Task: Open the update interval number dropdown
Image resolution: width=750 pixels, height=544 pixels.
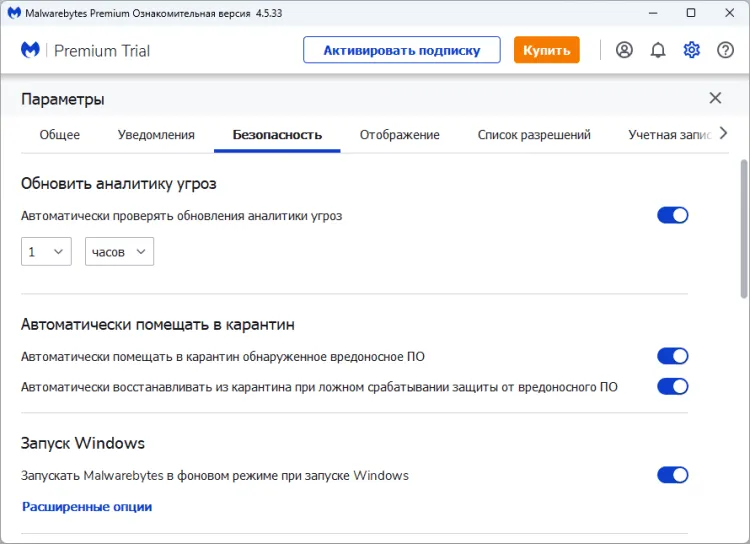Action: pos(46,252)
